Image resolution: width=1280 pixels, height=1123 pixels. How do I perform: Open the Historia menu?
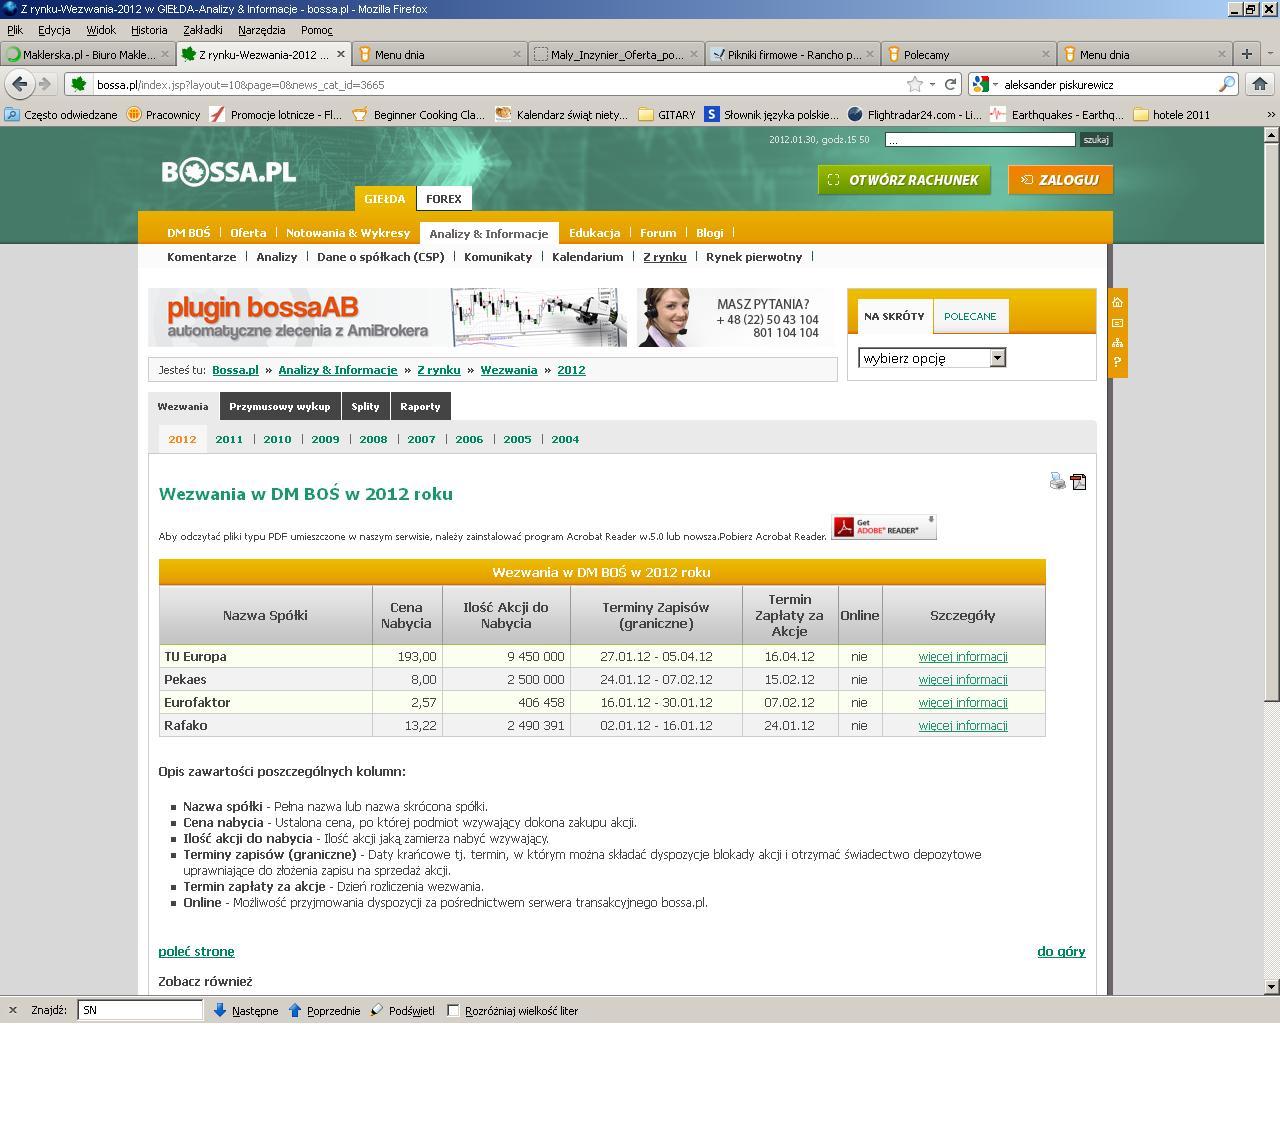(x=149, y=30)
